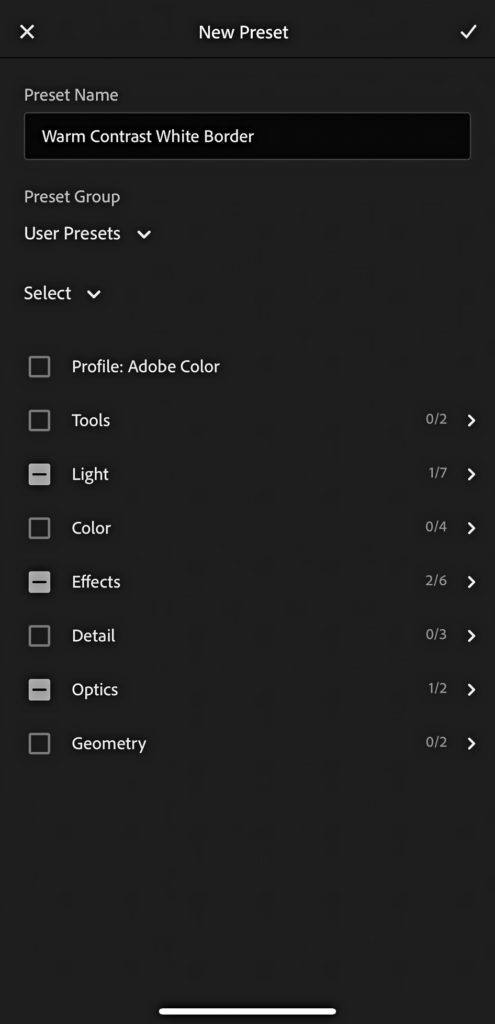Toggle the partially selected Effects checkbox
The width and height of the screenshot is (495, 1024).
tap(39, 582)
